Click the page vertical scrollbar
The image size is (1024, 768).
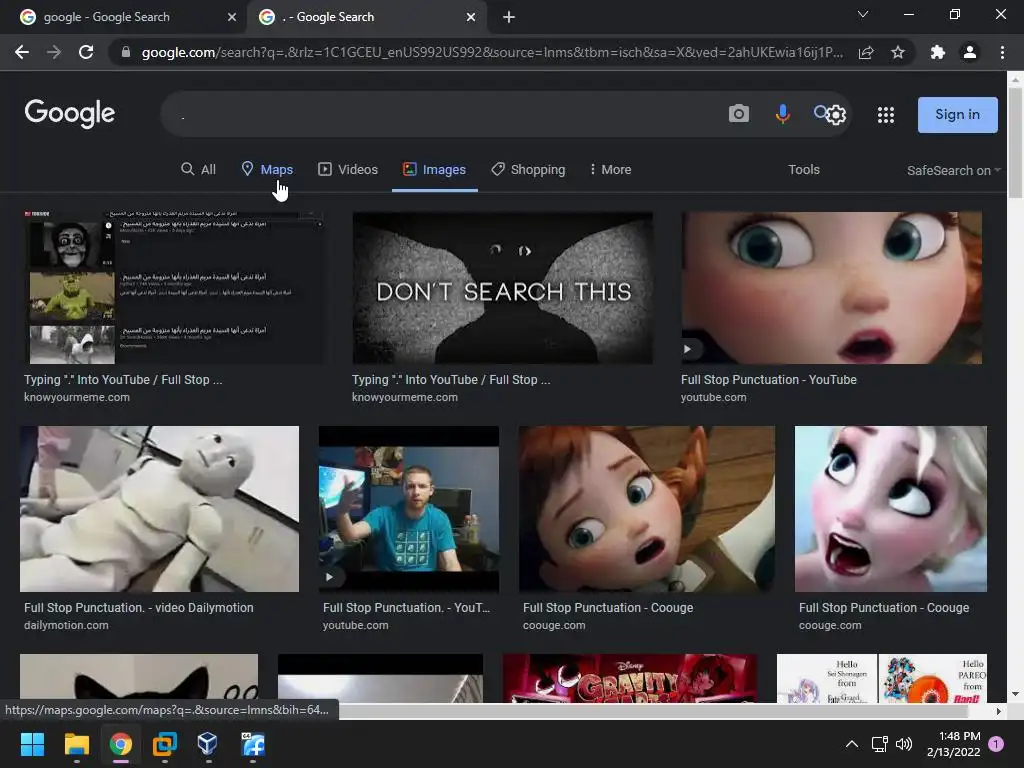coord(1015,142)
